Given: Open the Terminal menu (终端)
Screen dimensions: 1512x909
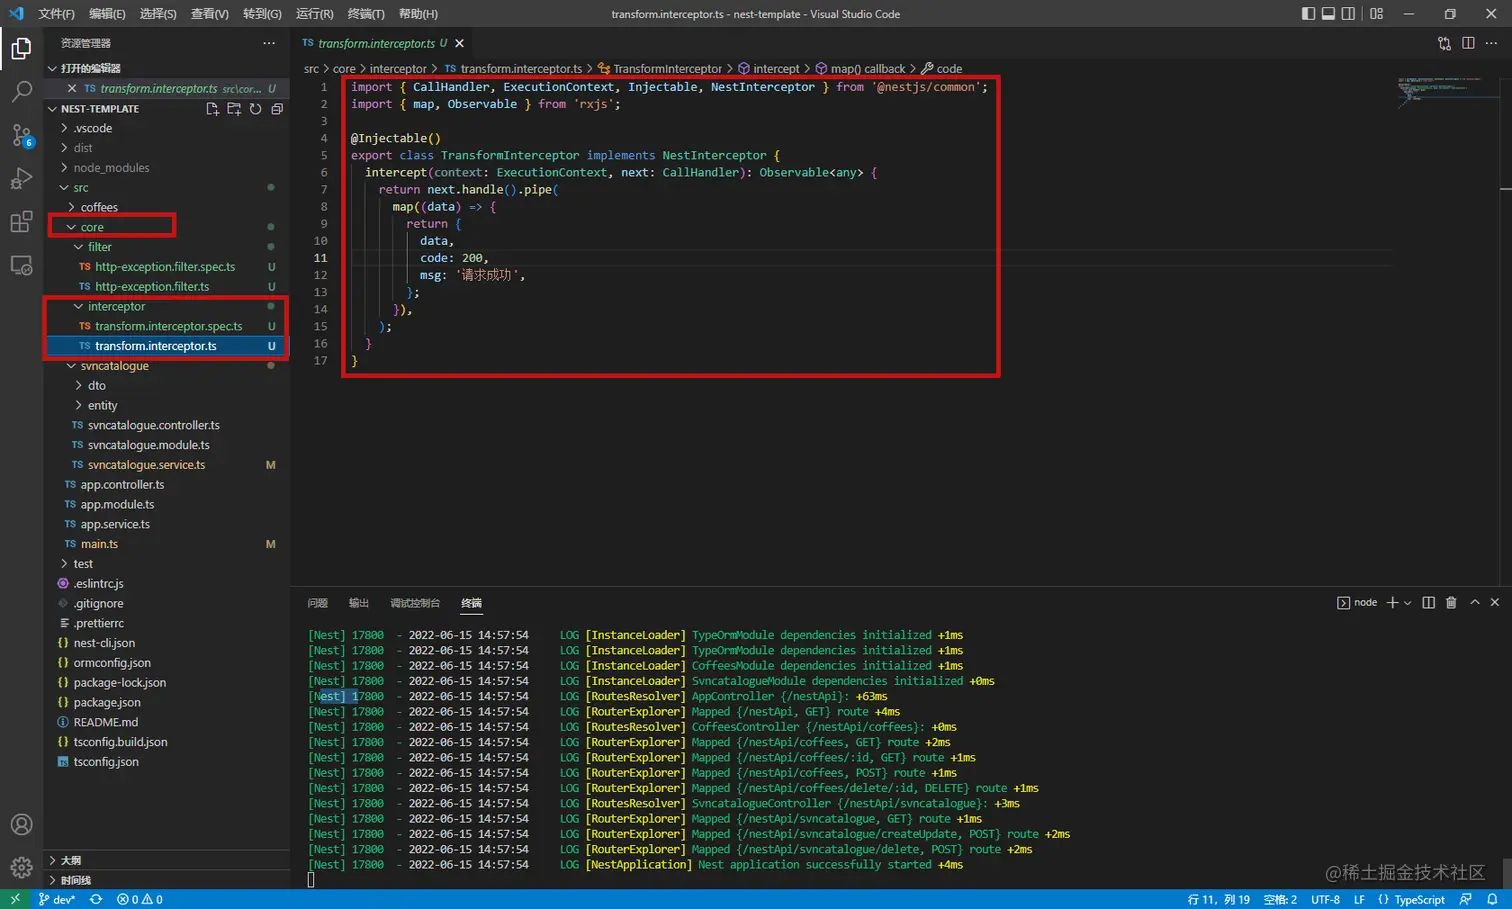Looking at the screenshot, I should click(366, 14).
